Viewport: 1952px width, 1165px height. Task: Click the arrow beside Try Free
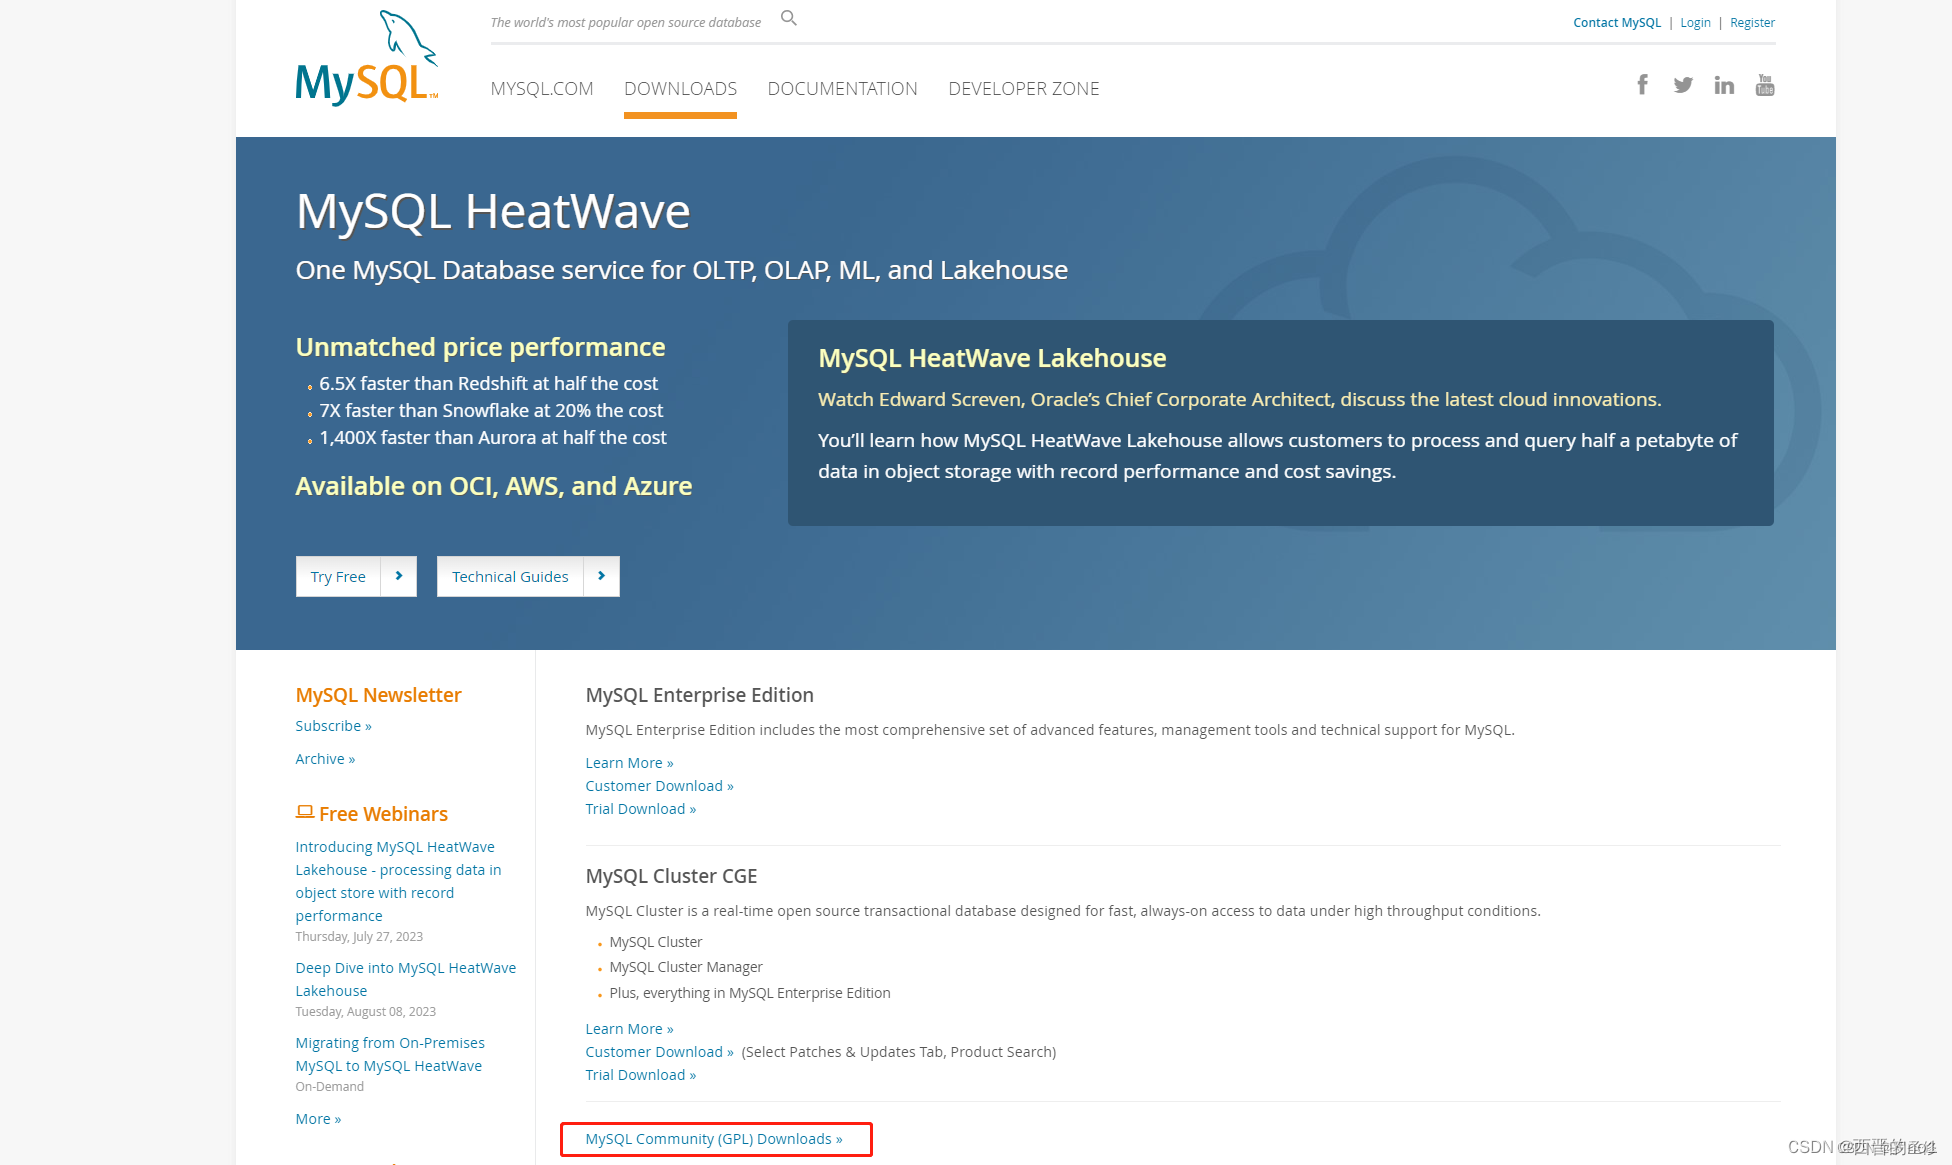pos(399,576)
